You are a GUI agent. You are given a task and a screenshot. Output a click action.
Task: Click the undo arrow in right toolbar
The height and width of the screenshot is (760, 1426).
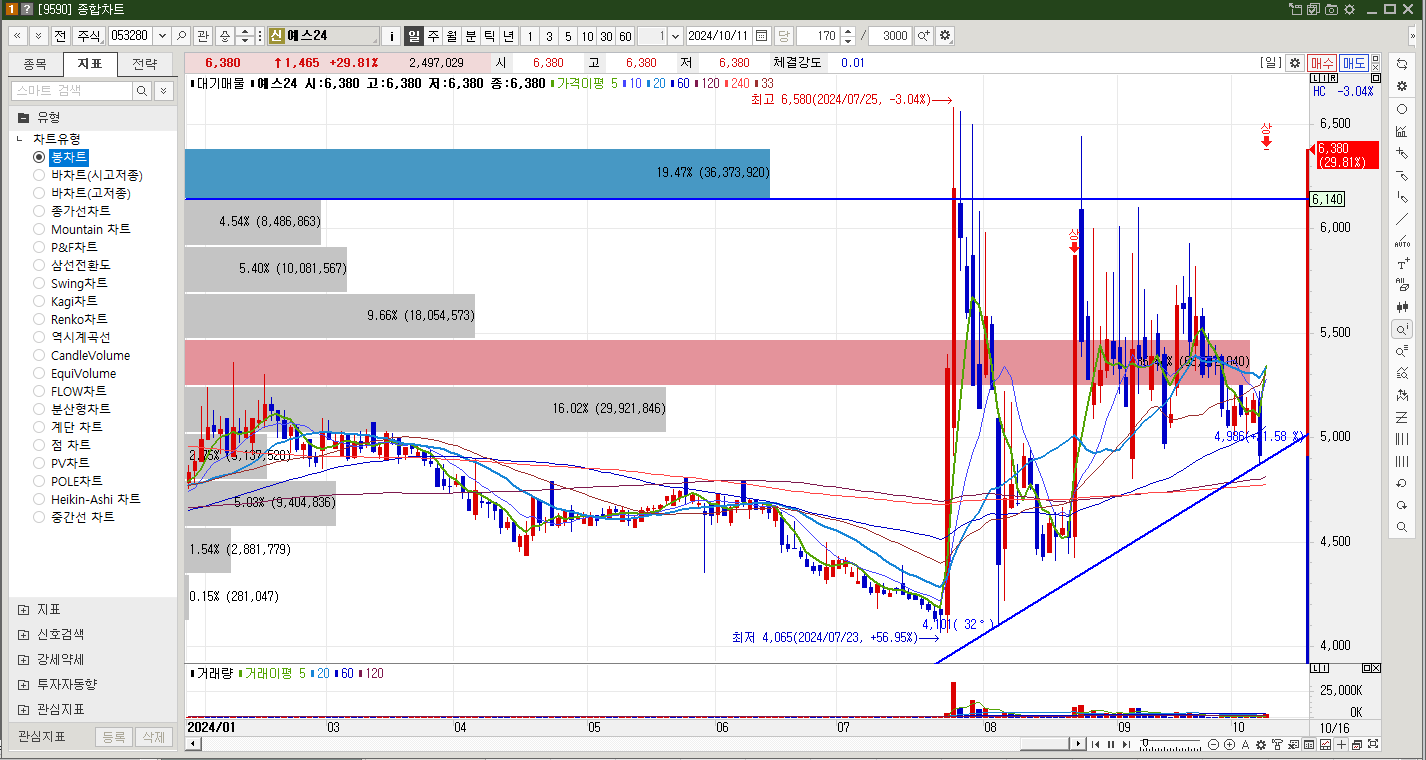tap(1402, 483)
